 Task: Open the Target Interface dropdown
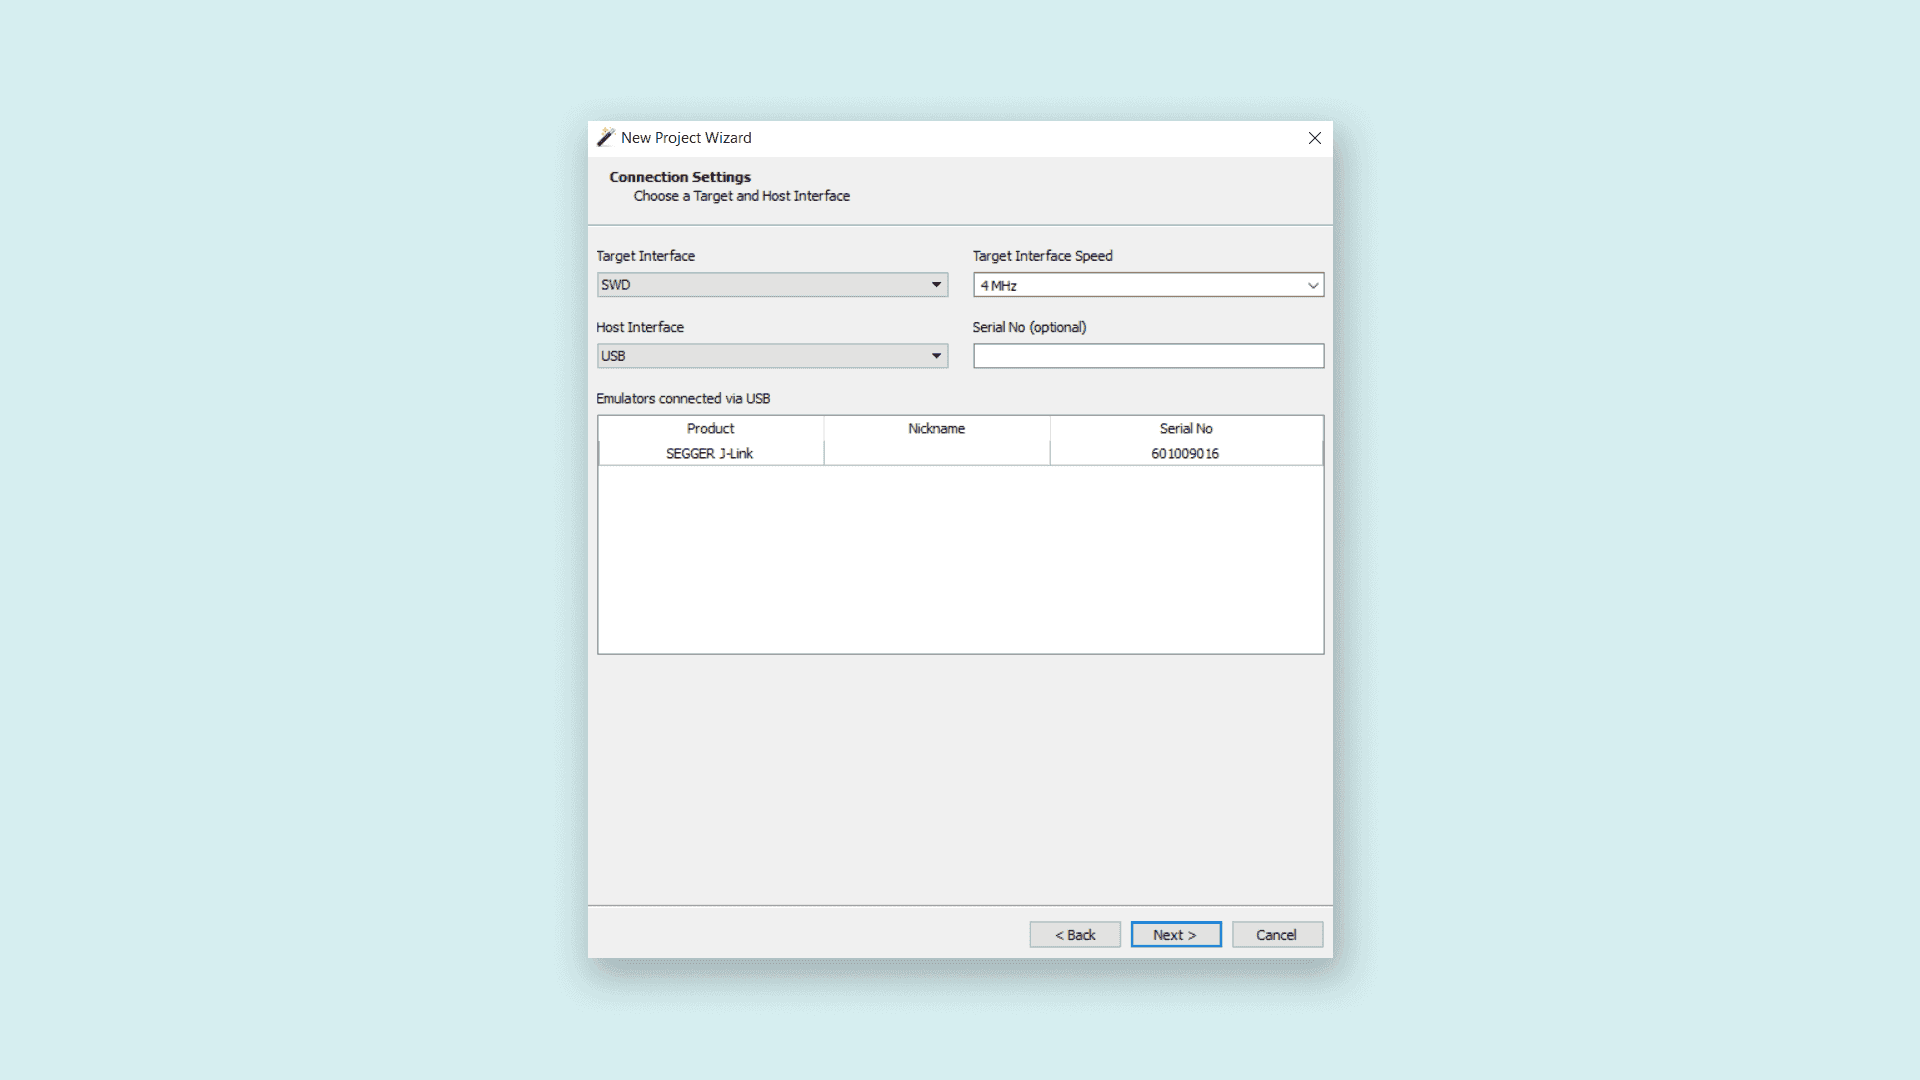click(771, 285)
